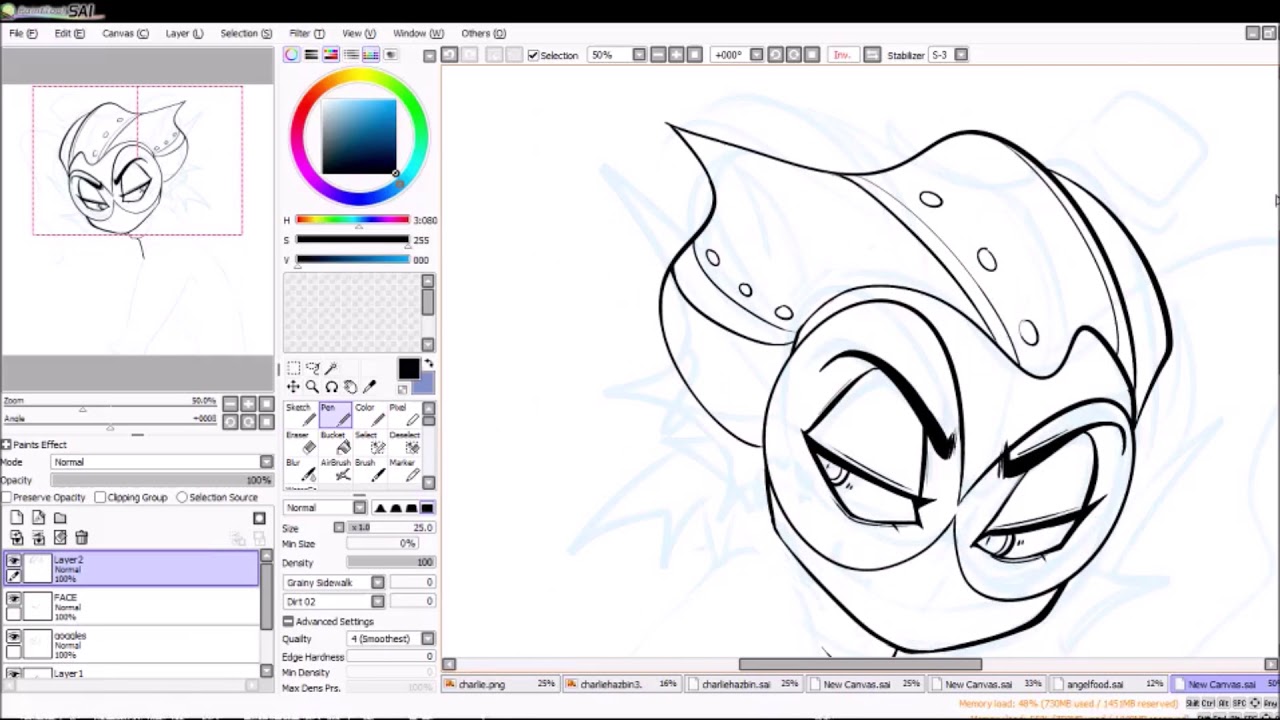Select the Deselect pen tool
Screen dimensions: 1280x720
(403, 442)
